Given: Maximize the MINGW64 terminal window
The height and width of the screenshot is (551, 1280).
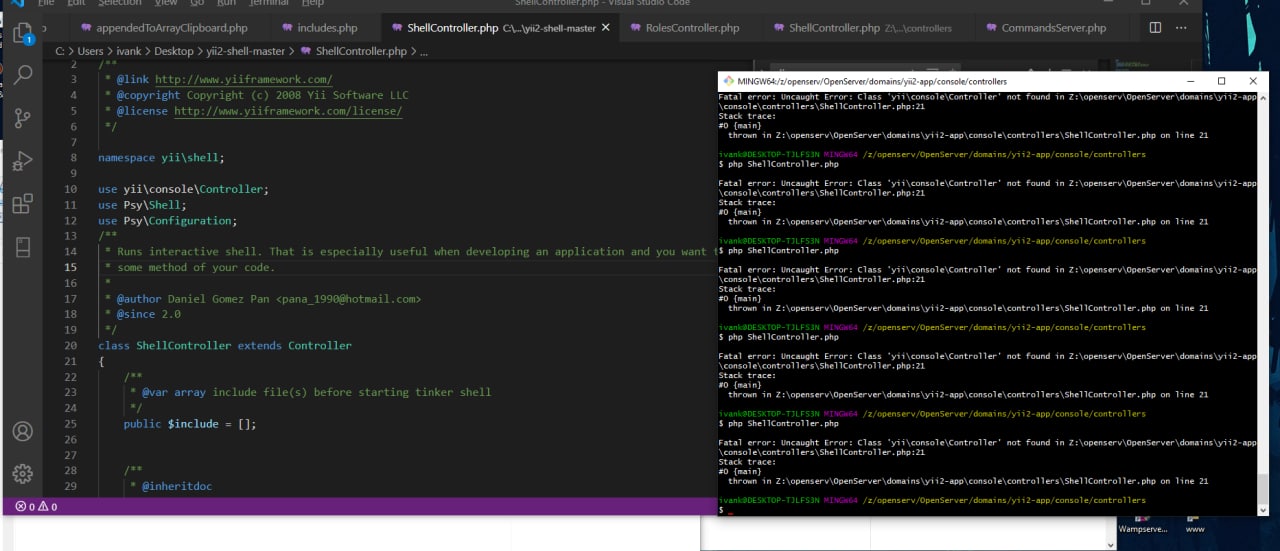Looking at the screenshot, I should (1221, 81).
